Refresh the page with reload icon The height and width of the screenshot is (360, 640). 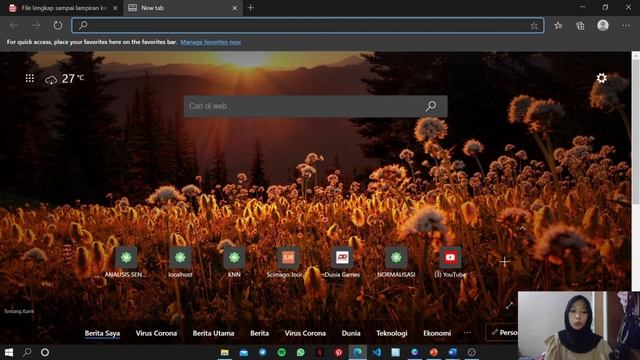pos(58,25)
